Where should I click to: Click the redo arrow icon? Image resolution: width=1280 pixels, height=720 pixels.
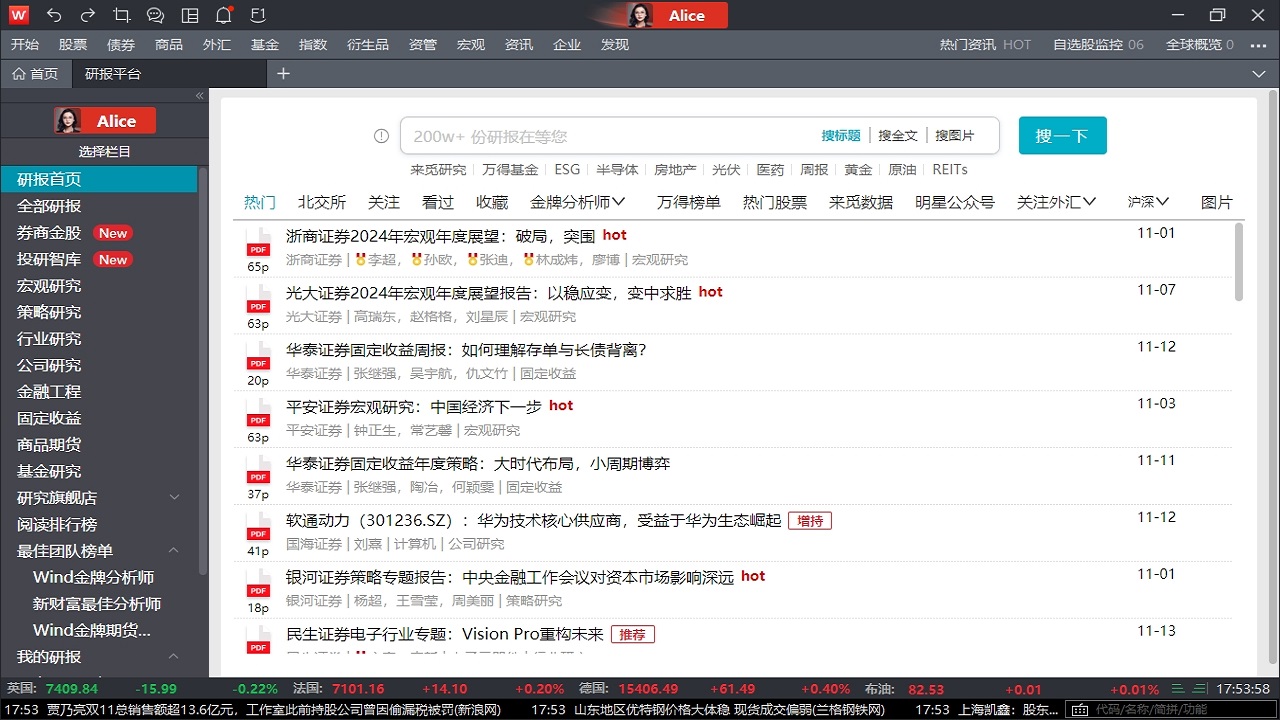click(x=88, y=14)
